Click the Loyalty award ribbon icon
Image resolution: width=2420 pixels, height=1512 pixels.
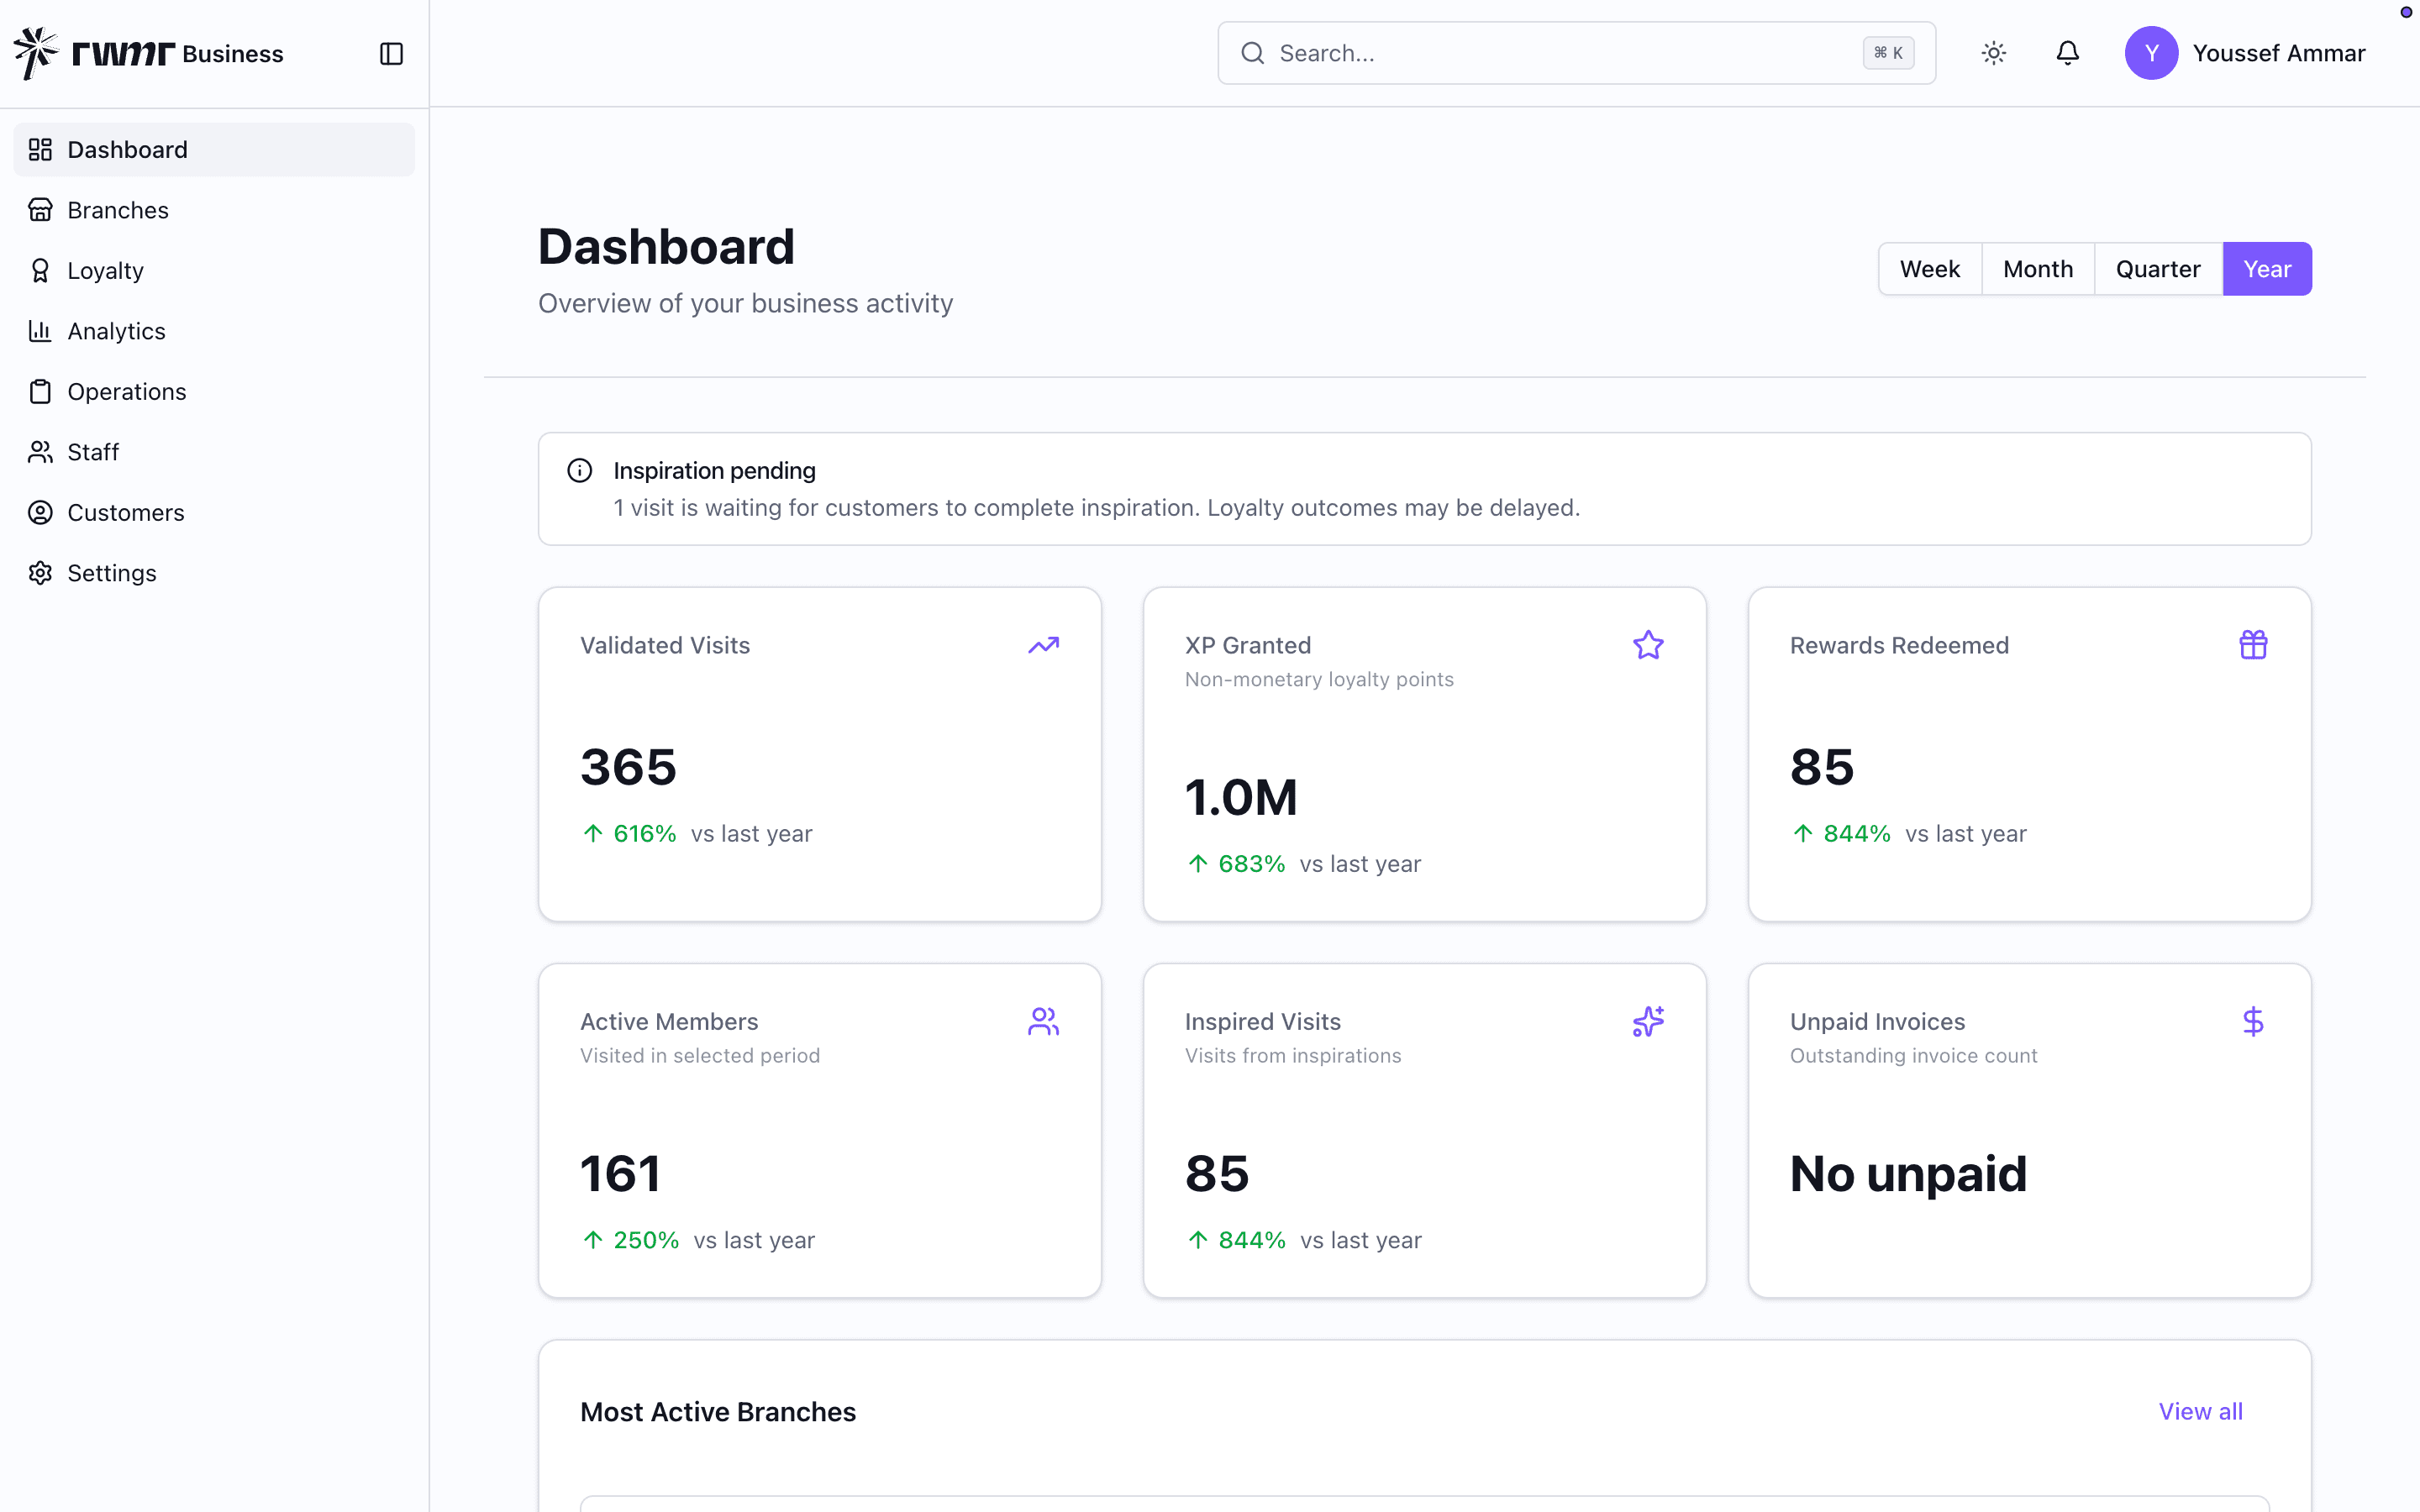[x=40, y=271]
